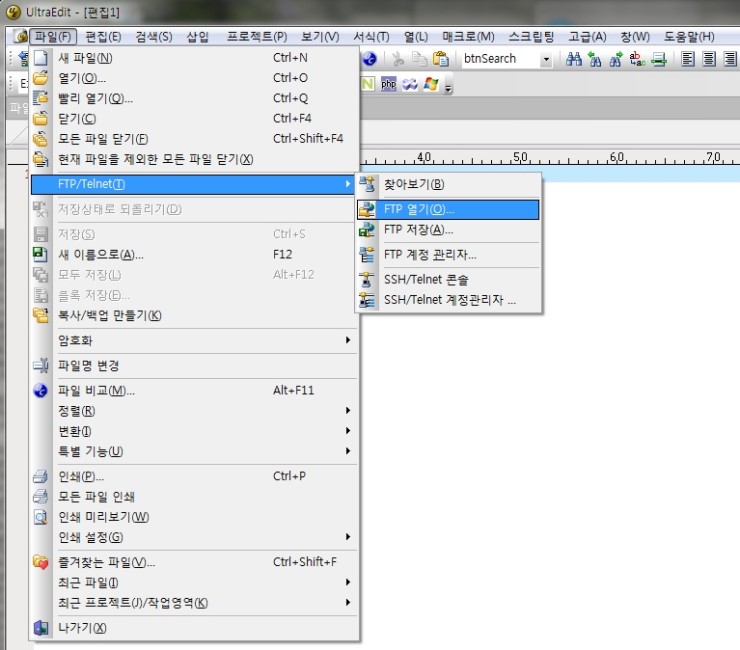The width and height of the screenshot is (740, 650).
Task: Click the green printer-style toolbar icon
Action: [x=658, y=59]
